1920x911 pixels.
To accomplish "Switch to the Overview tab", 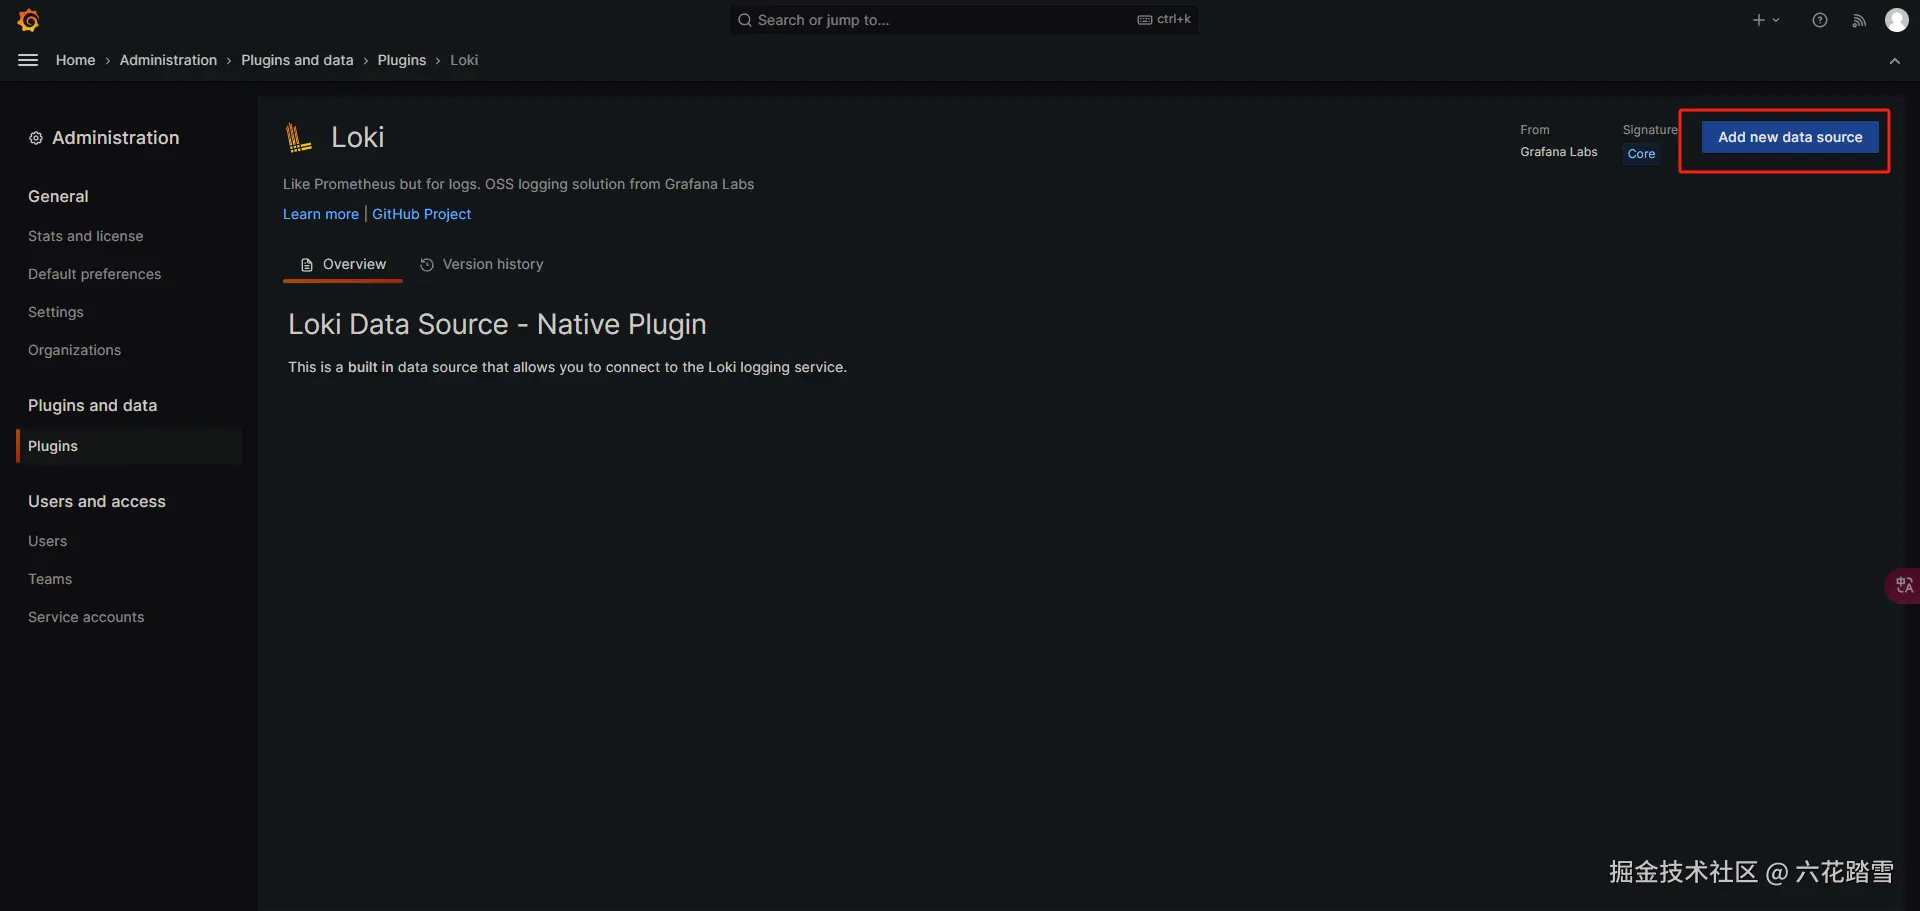I will point(343,264).
